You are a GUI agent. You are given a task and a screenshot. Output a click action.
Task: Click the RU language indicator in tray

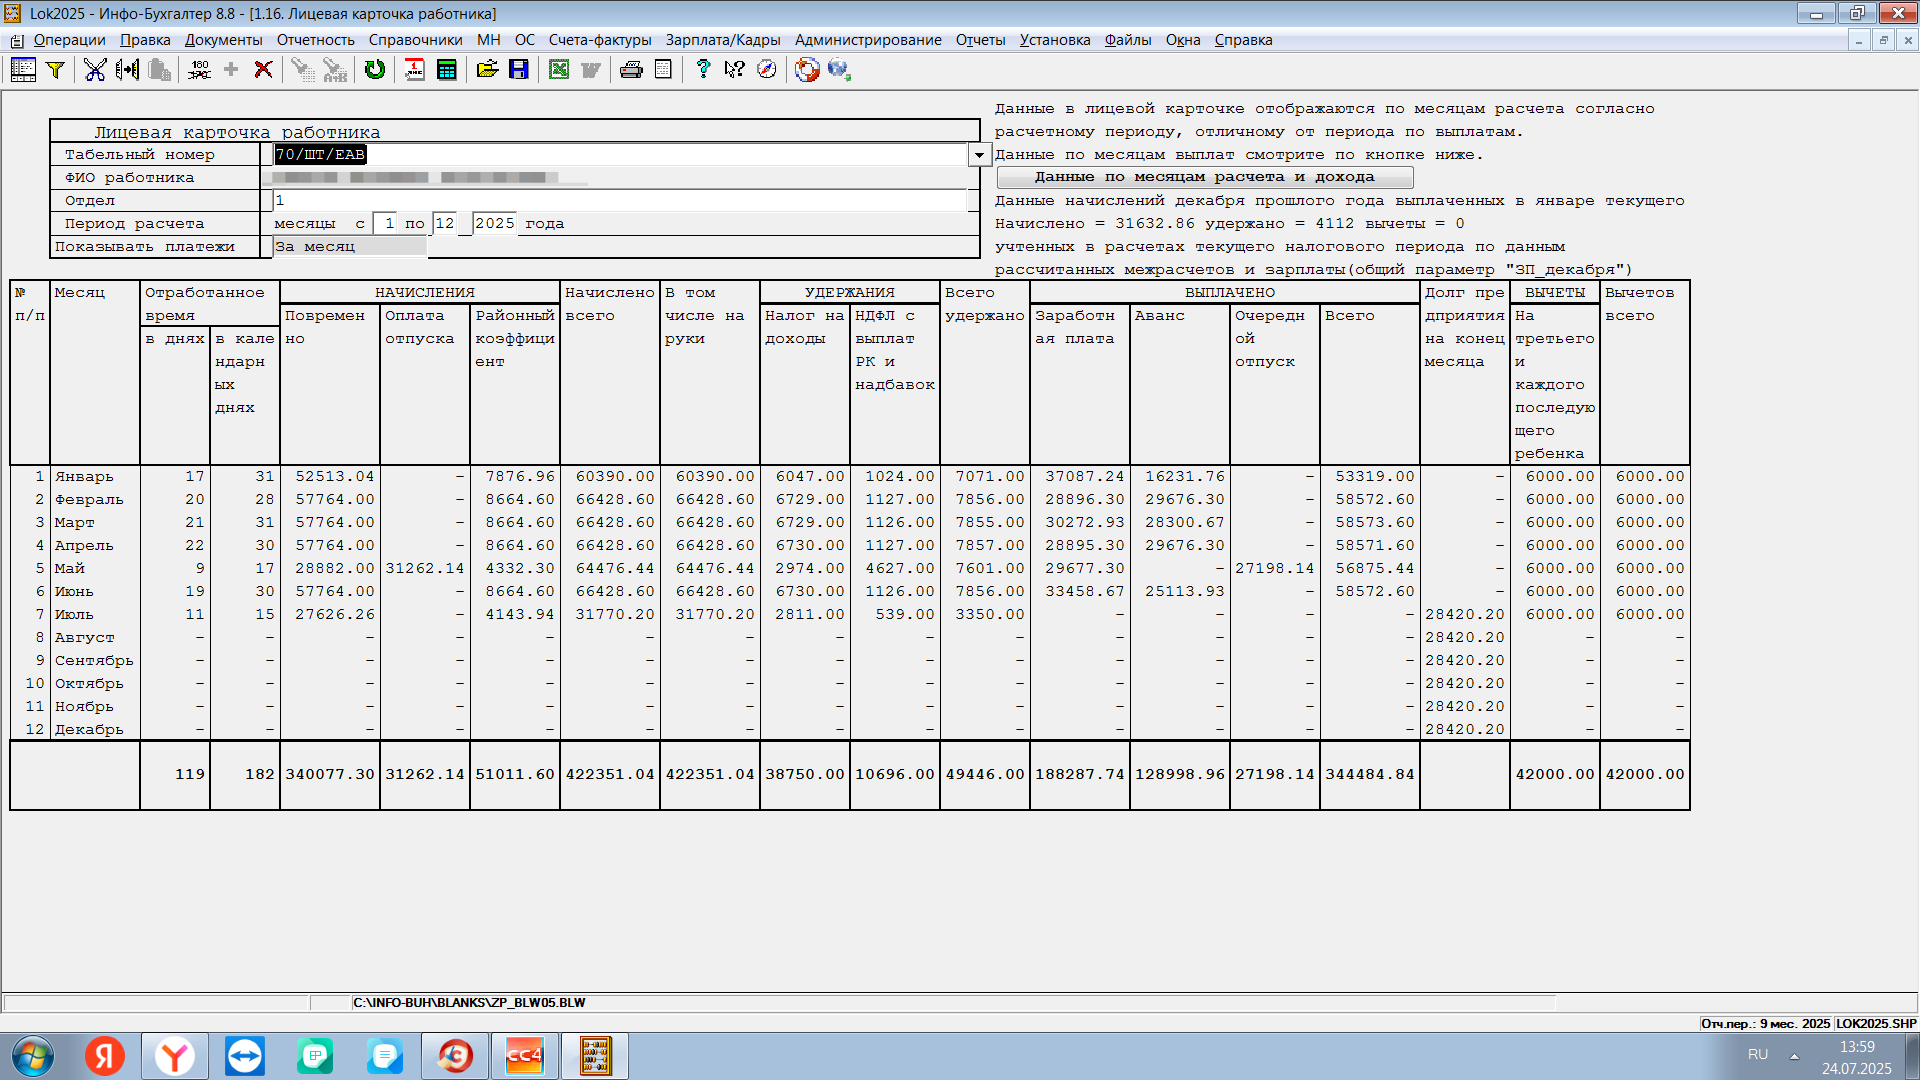(x=1758, y=1054)
